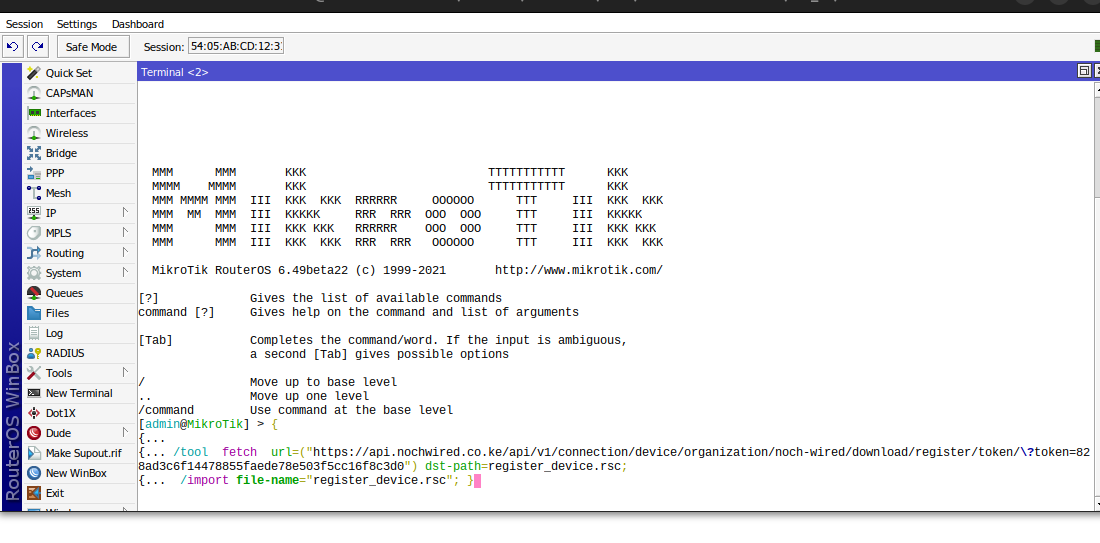Click the Quick Set wand icon
The image size is (1100, 543).
[x=34, y=73]
